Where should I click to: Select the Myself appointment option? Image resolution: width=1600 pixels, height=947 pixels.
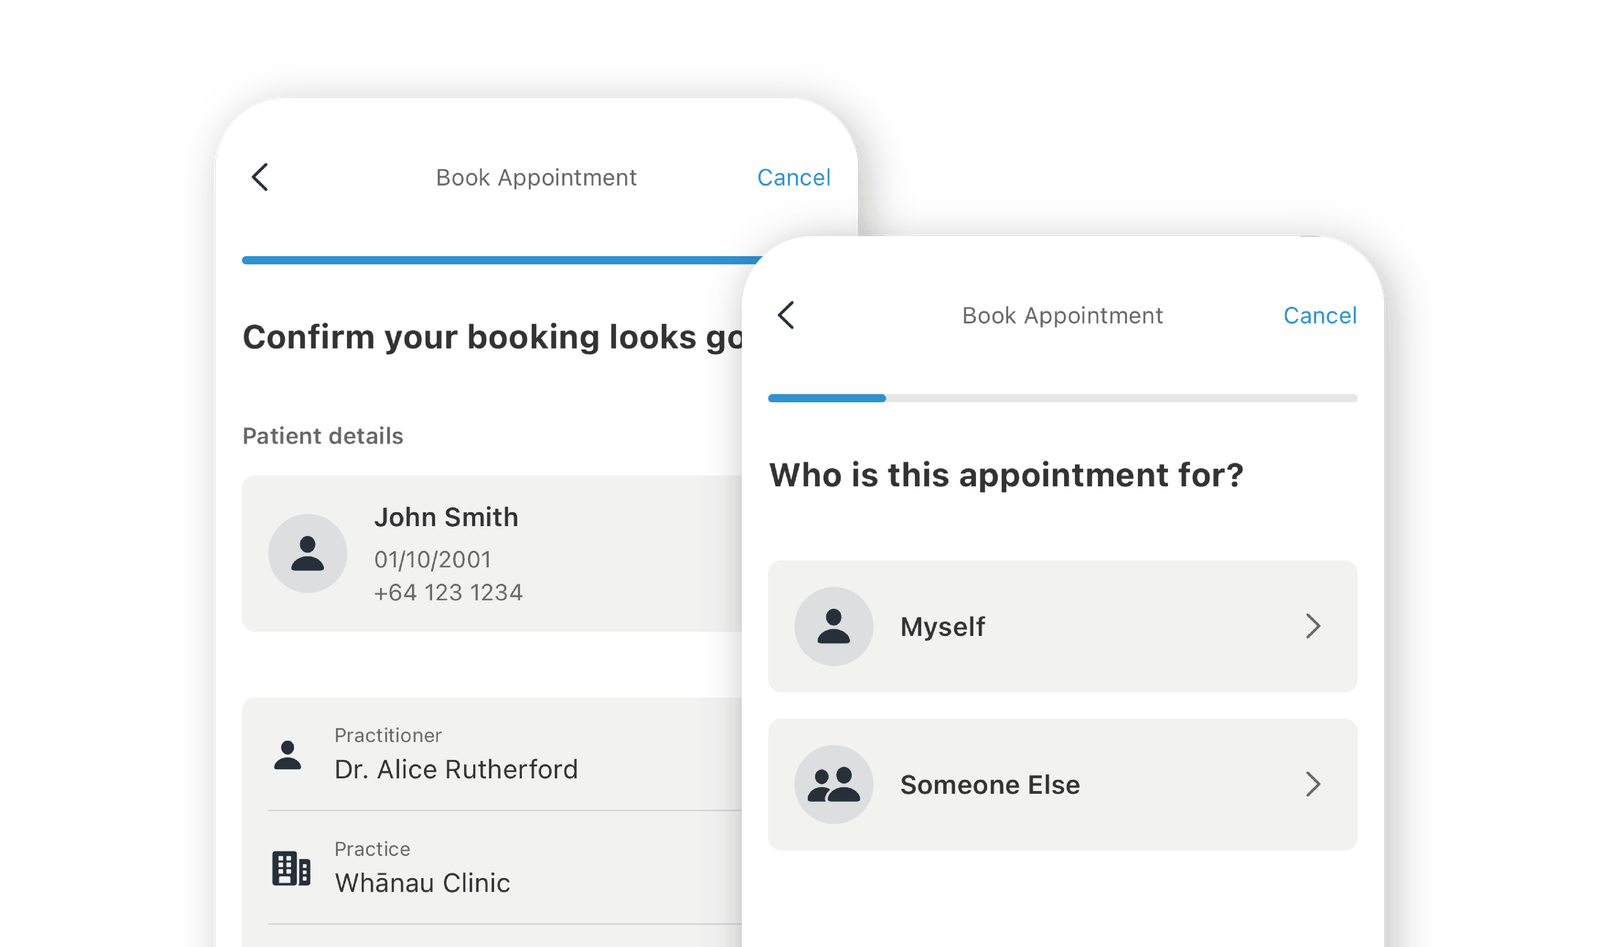tap(1062, 627)
